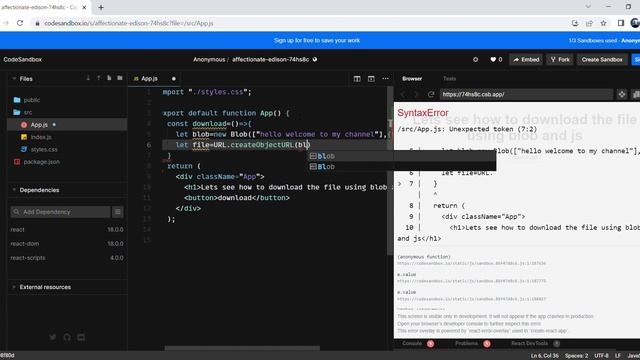Download files icon in Files header
This screenshot has height=360, width=640.
88,78
